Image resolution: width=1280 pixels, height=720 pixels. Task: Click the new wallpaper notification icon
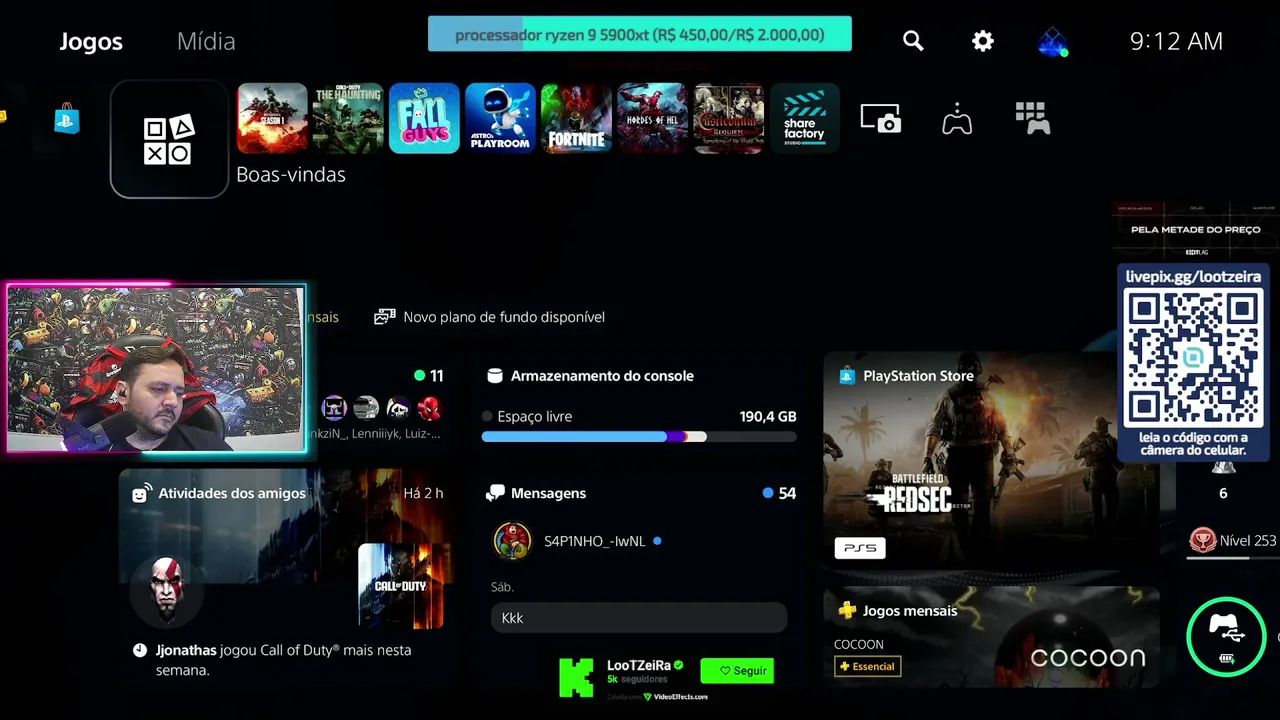tap(384, 317)
